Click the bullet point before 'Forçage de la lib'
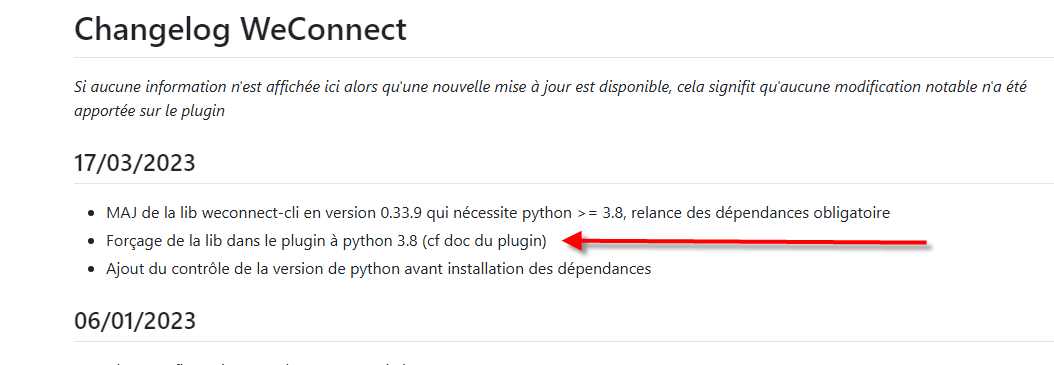1054x365 pixels. tap(91, 241)
